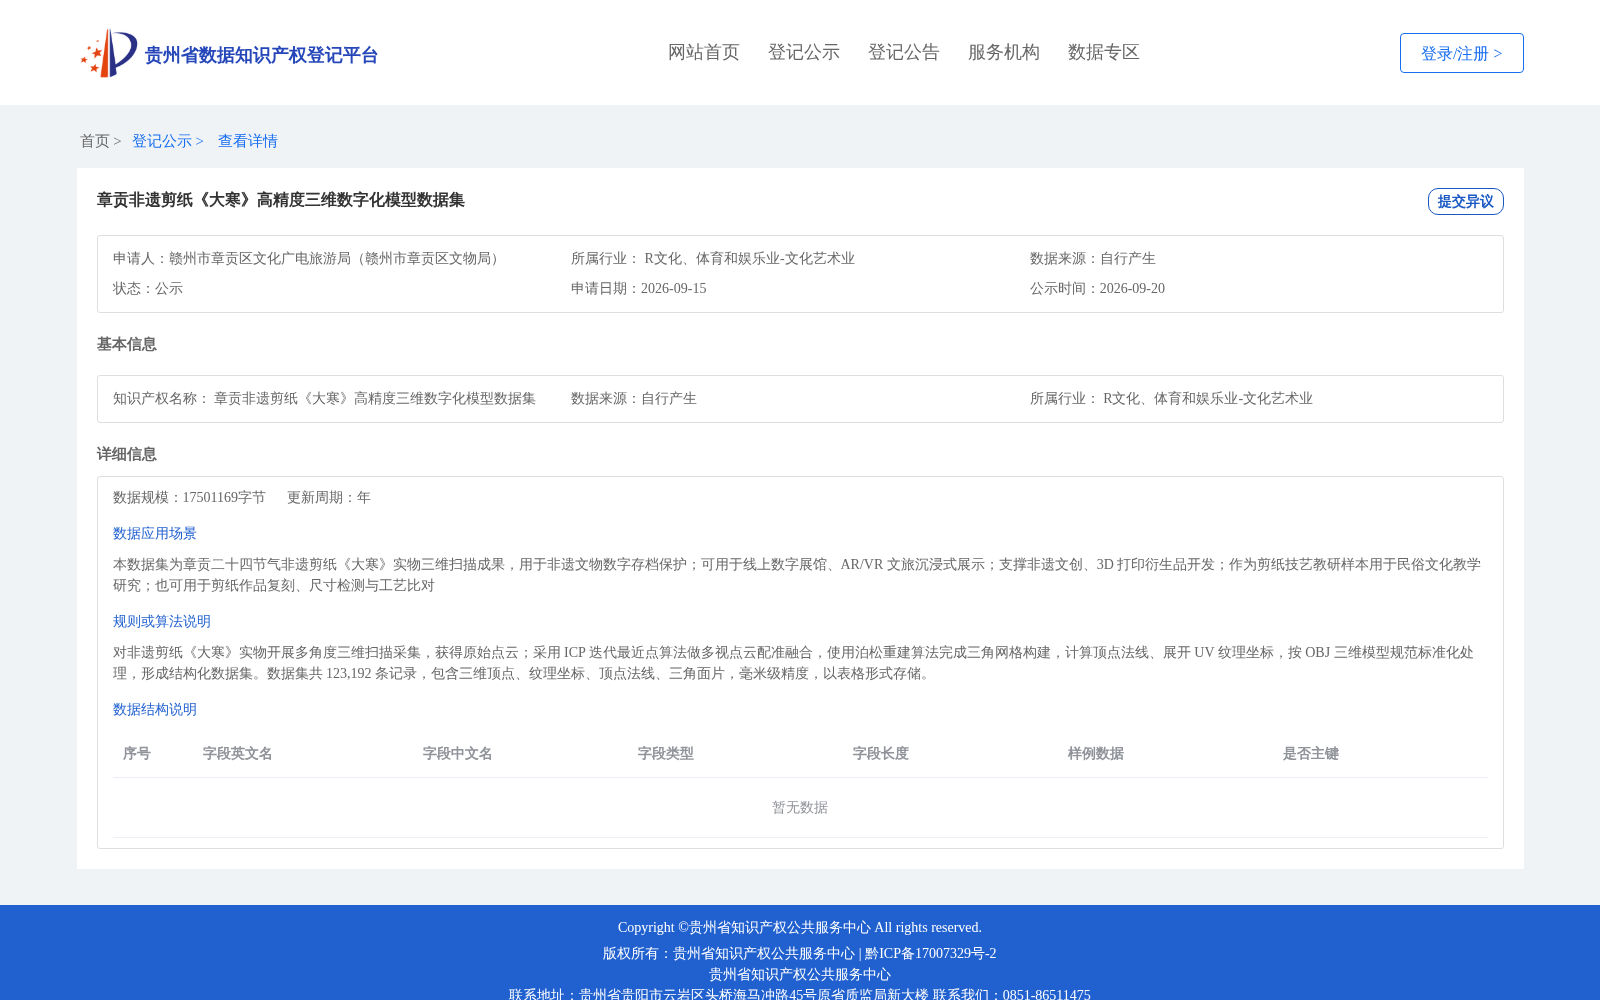The width and height of the screenshot is (1600, 1000).
Task: Click the 暂无数据 empty table message
Action: (x=800, y=807)
